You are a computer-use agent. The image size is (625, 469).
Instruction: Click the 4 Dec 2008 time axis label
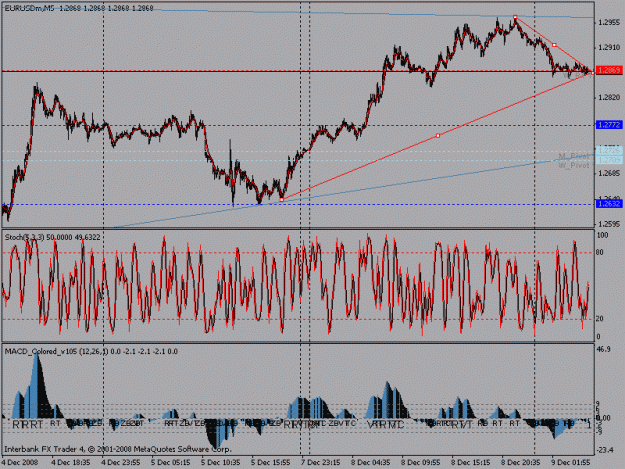tap(20, 463)
